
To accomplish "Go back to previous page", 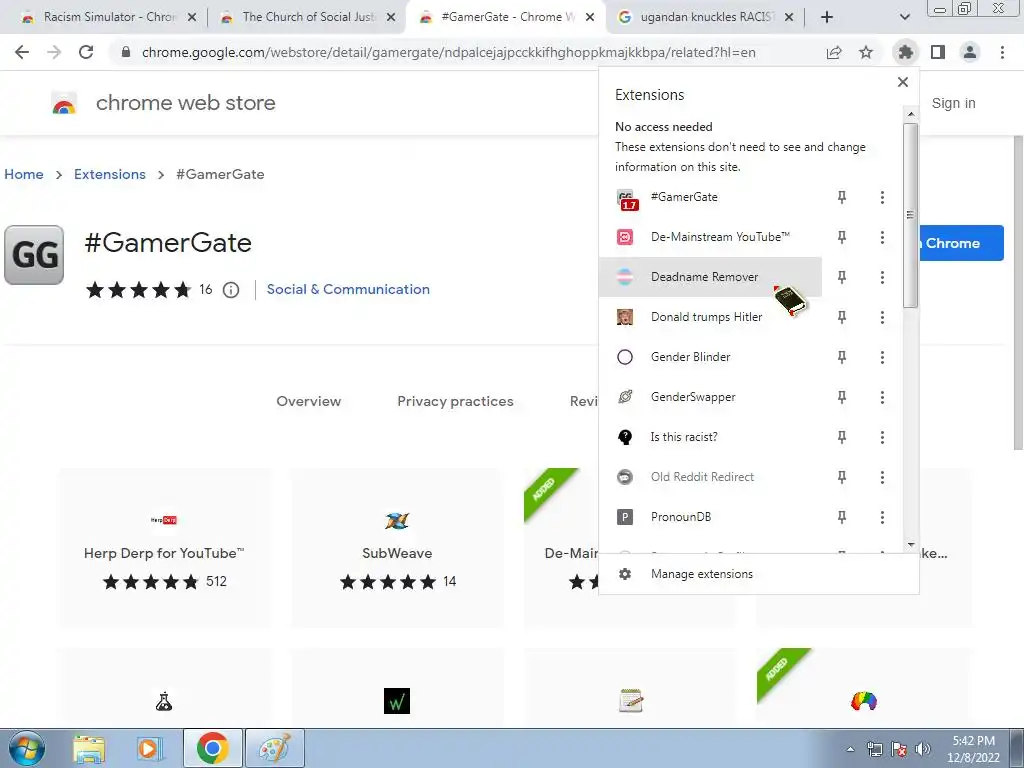I will pyautogui.click(x=22, y=52).
